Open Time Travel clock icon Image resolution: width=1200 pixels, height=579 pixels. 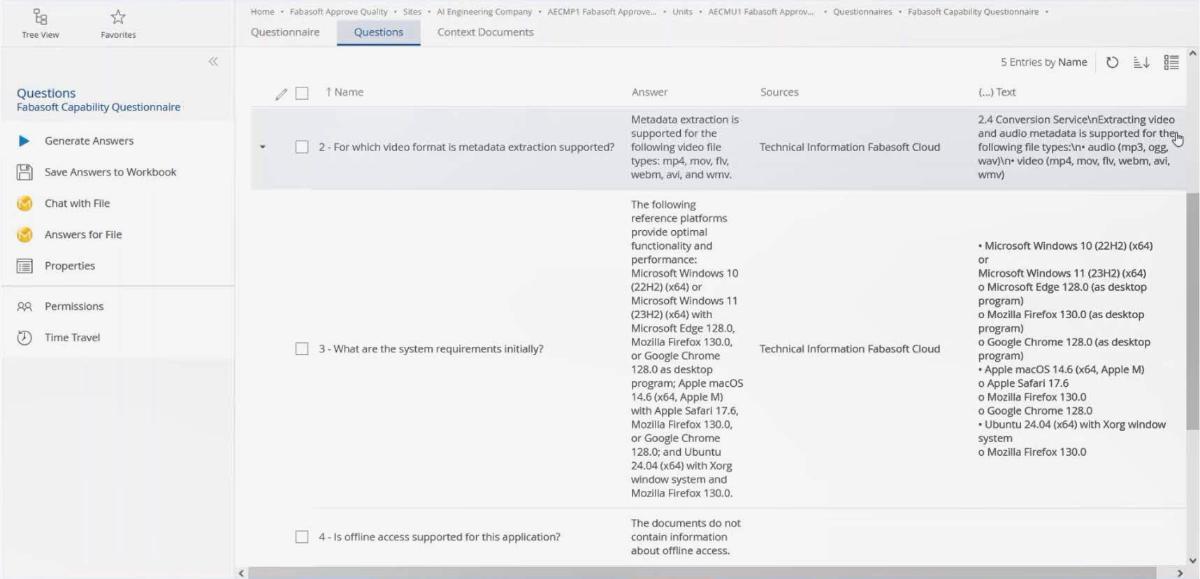coord(25,338)
